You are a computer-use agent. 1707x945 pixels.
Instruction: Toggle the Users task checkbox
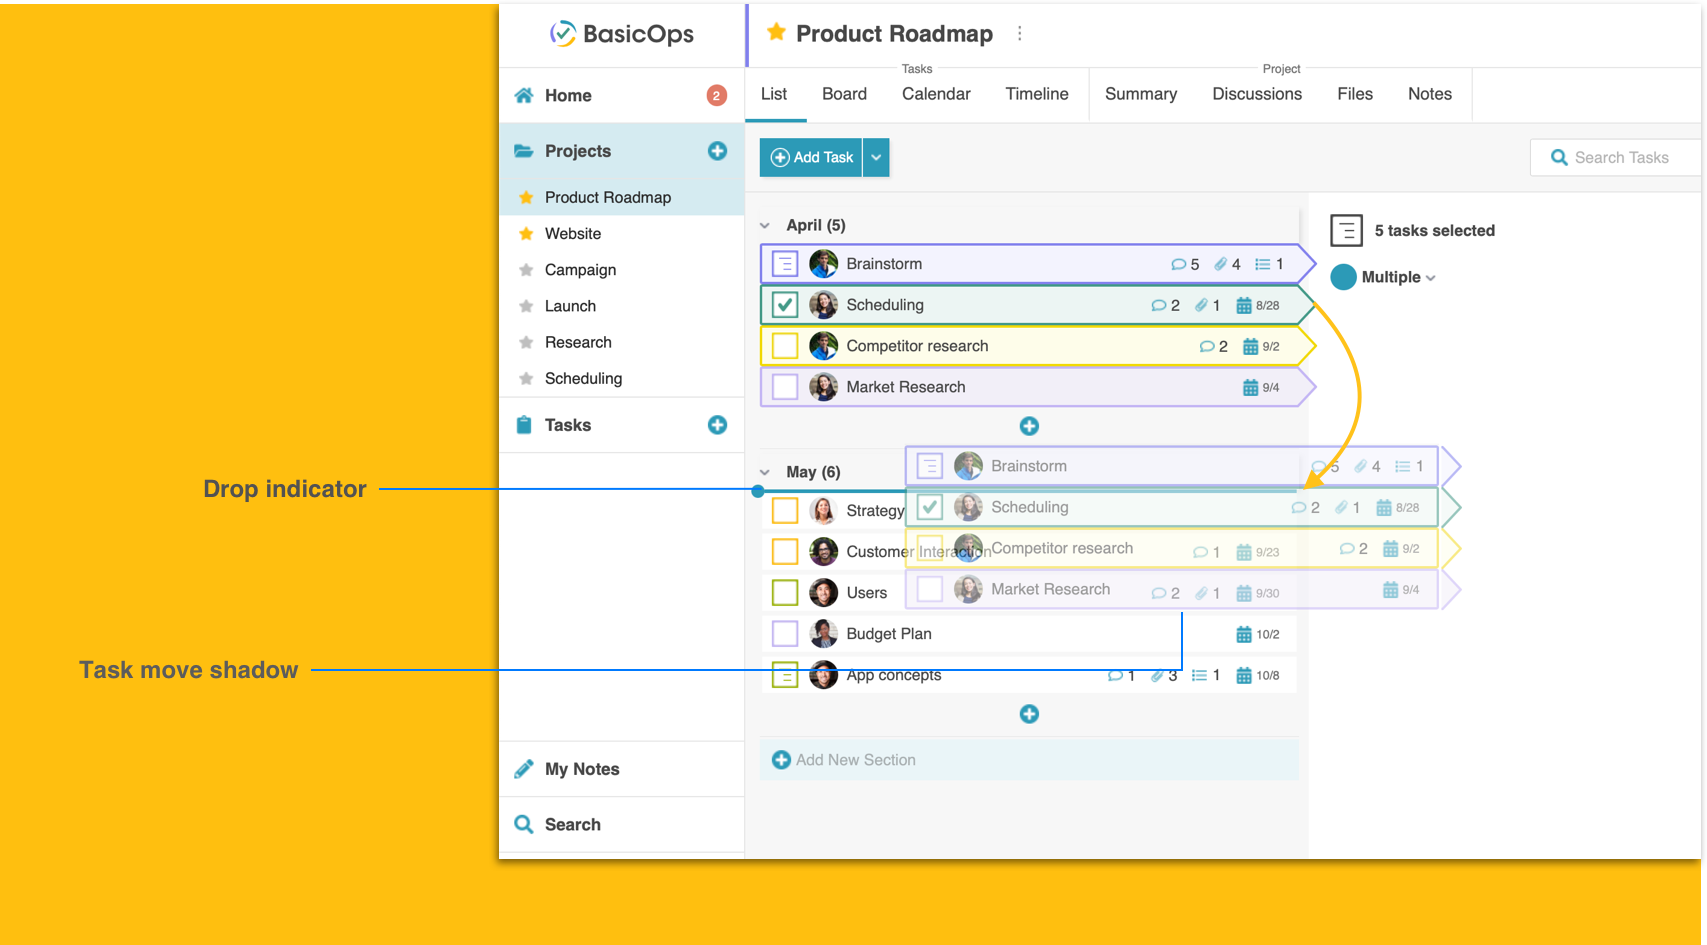click(x=785, y=593)
